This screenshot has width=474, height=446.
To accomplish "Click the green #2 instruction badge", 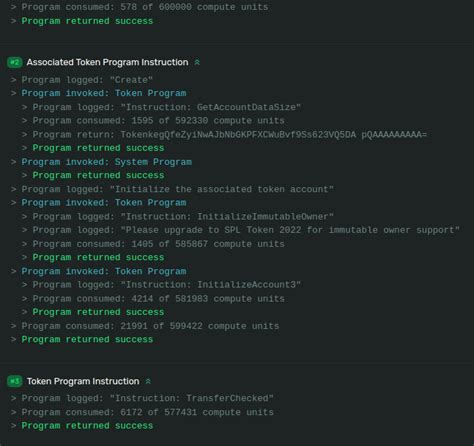I will click(15, 62).
